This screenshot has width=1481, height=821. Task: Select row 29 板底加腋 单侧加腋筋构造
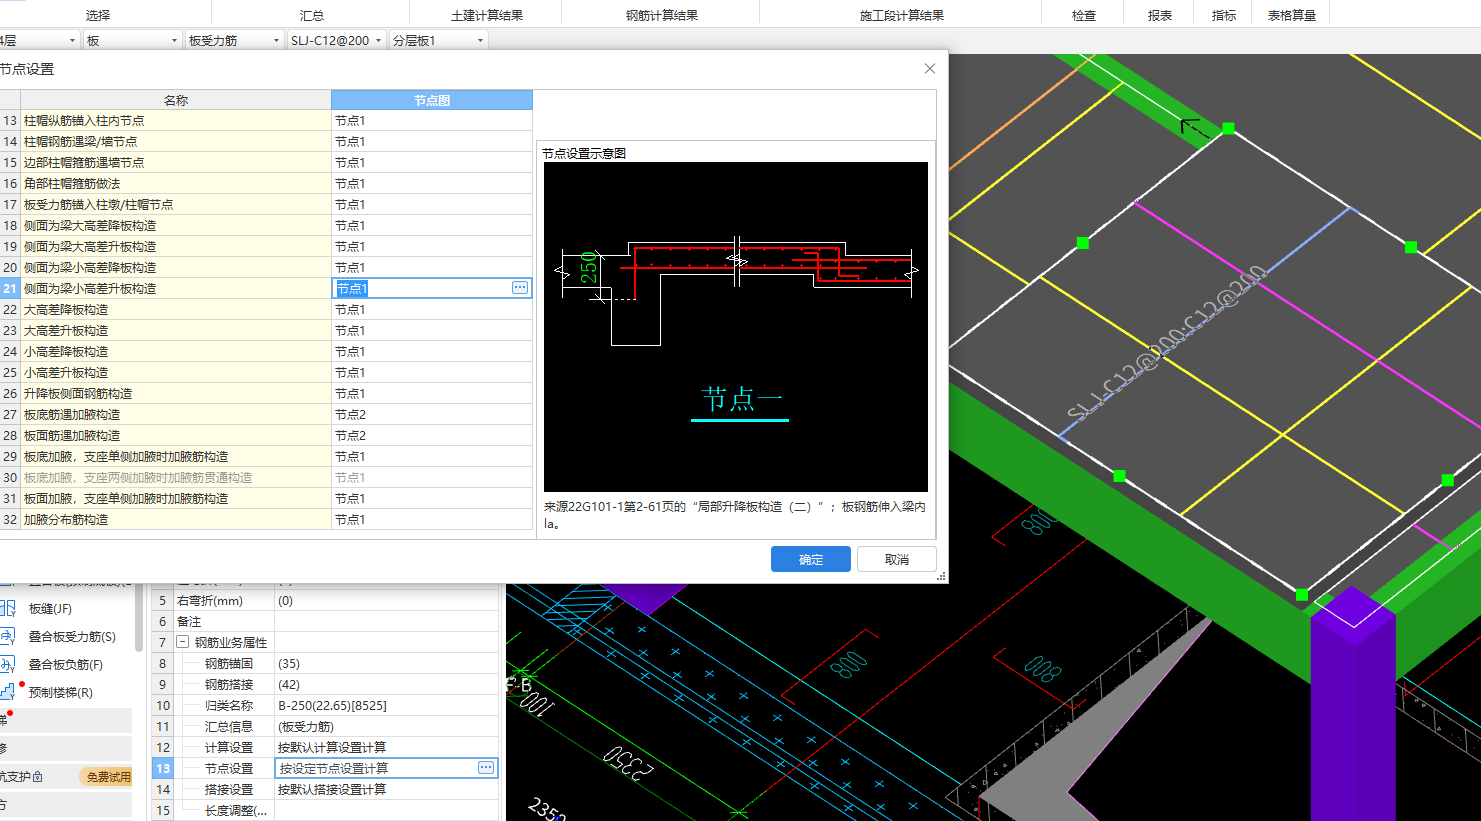176,456
